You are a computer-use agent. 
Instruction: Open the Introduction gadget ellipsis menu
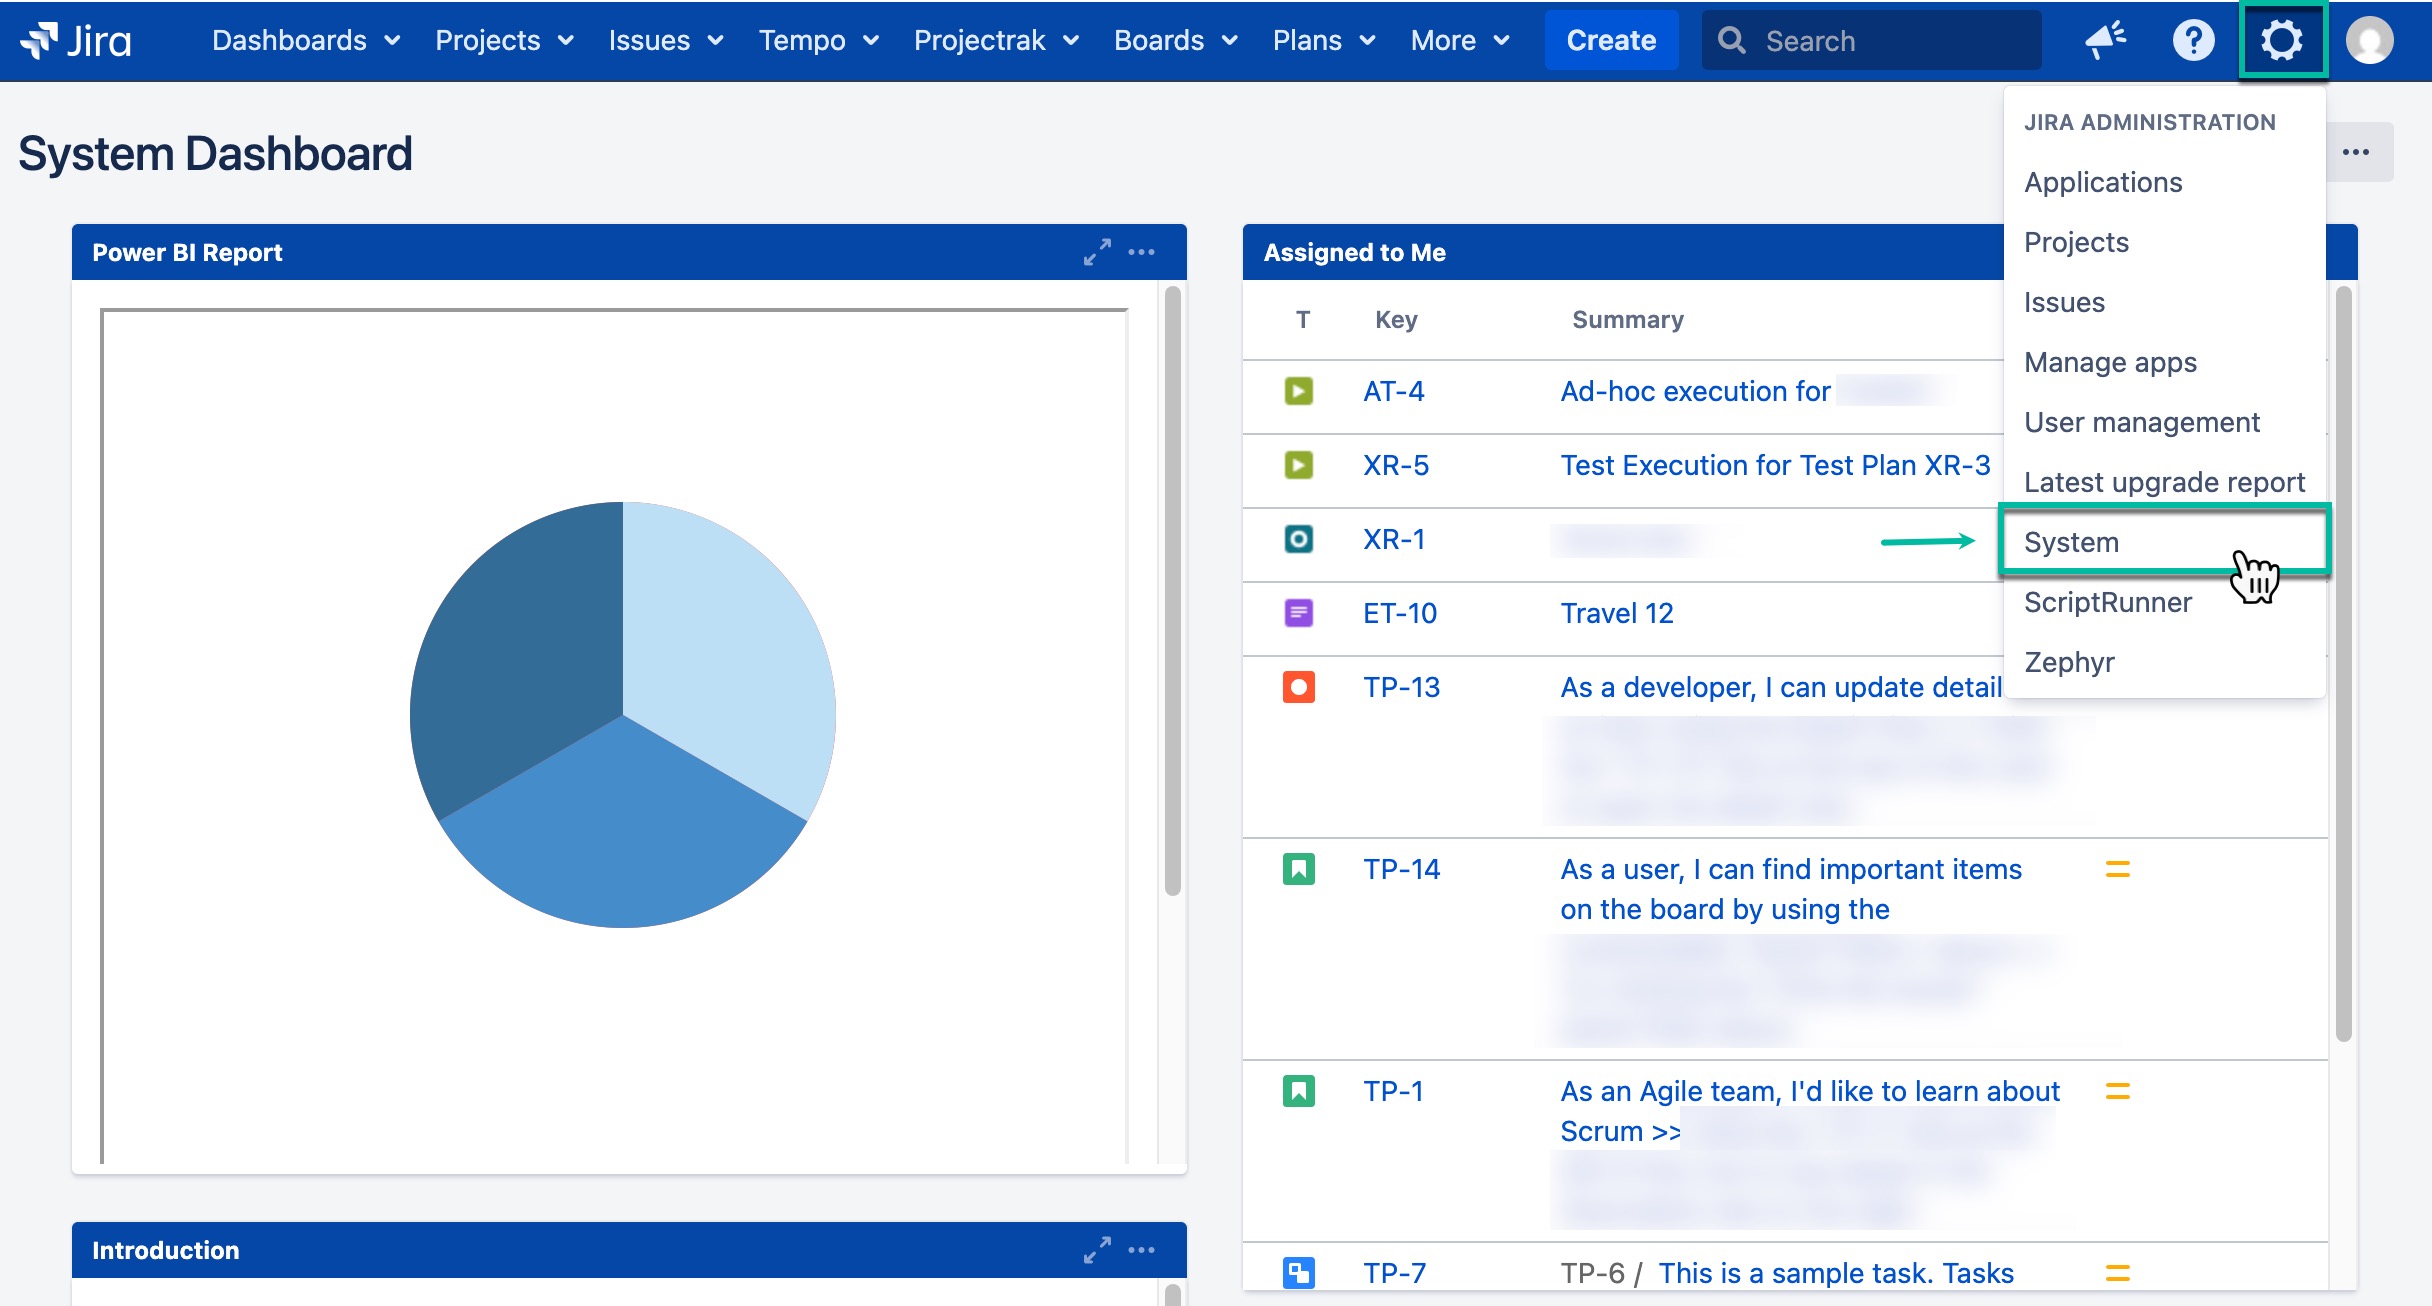click(x=1142, y=1250)
